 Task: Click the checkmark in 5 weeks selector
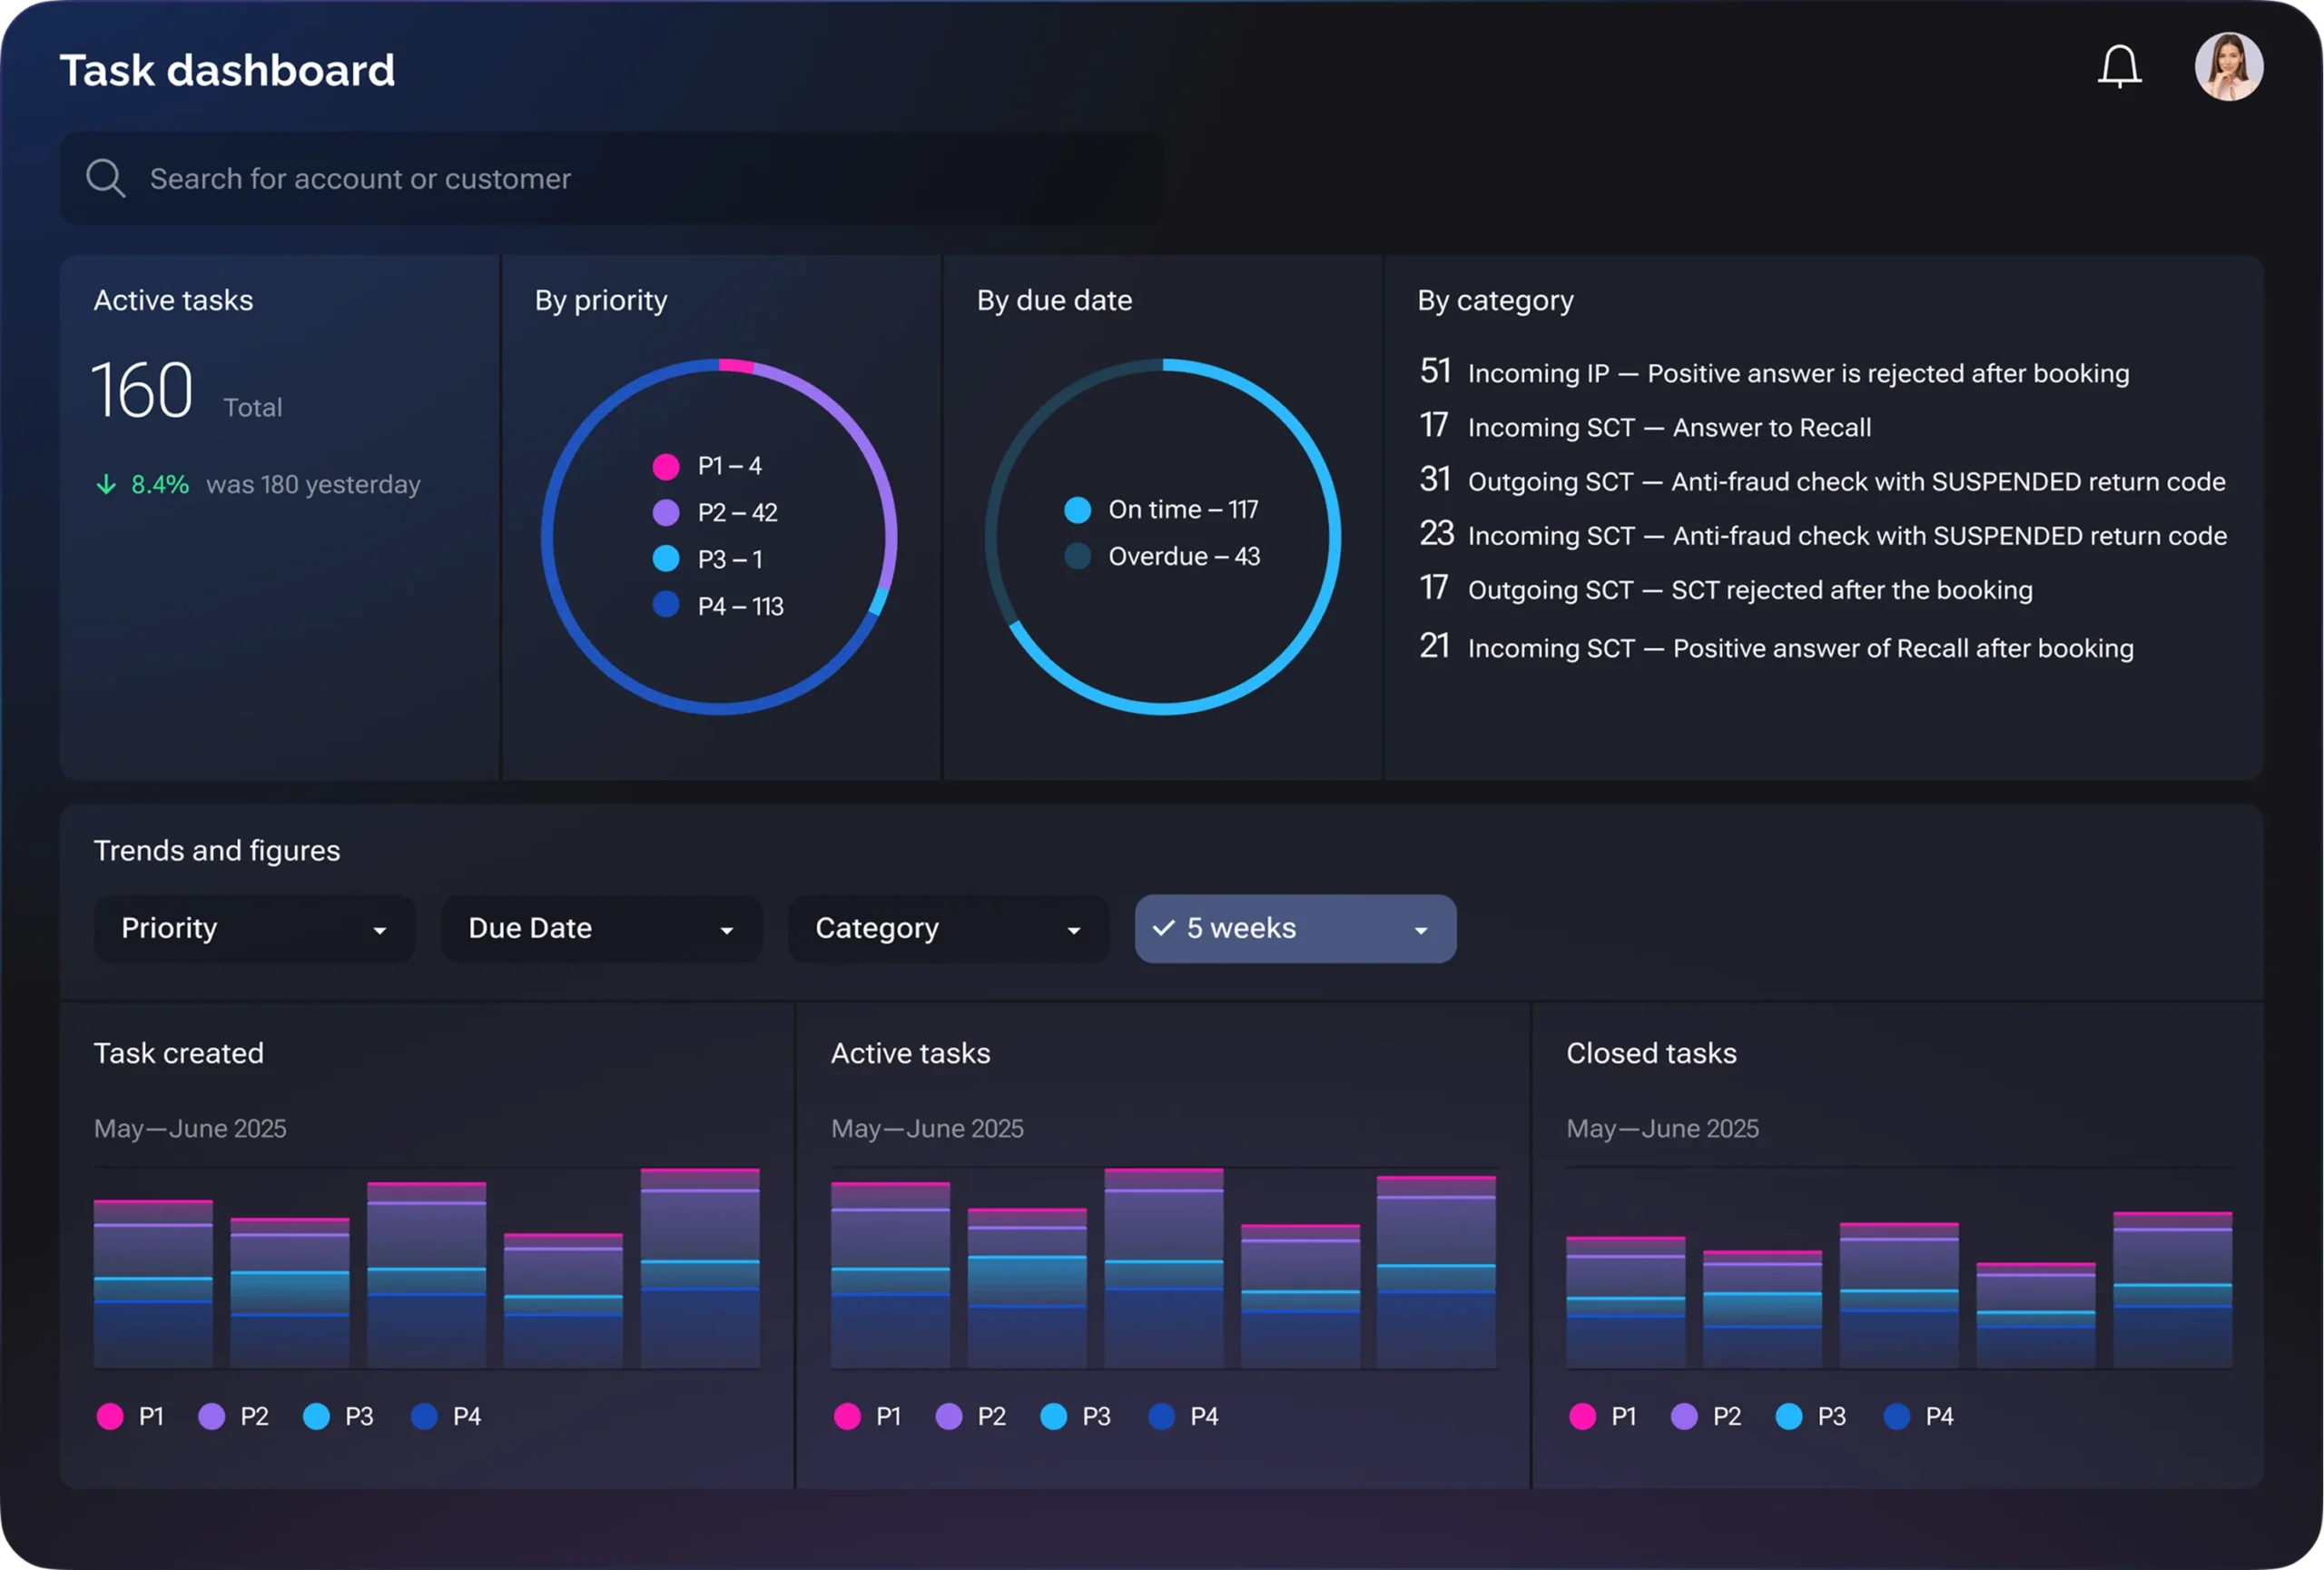(x=1163, y=928)
